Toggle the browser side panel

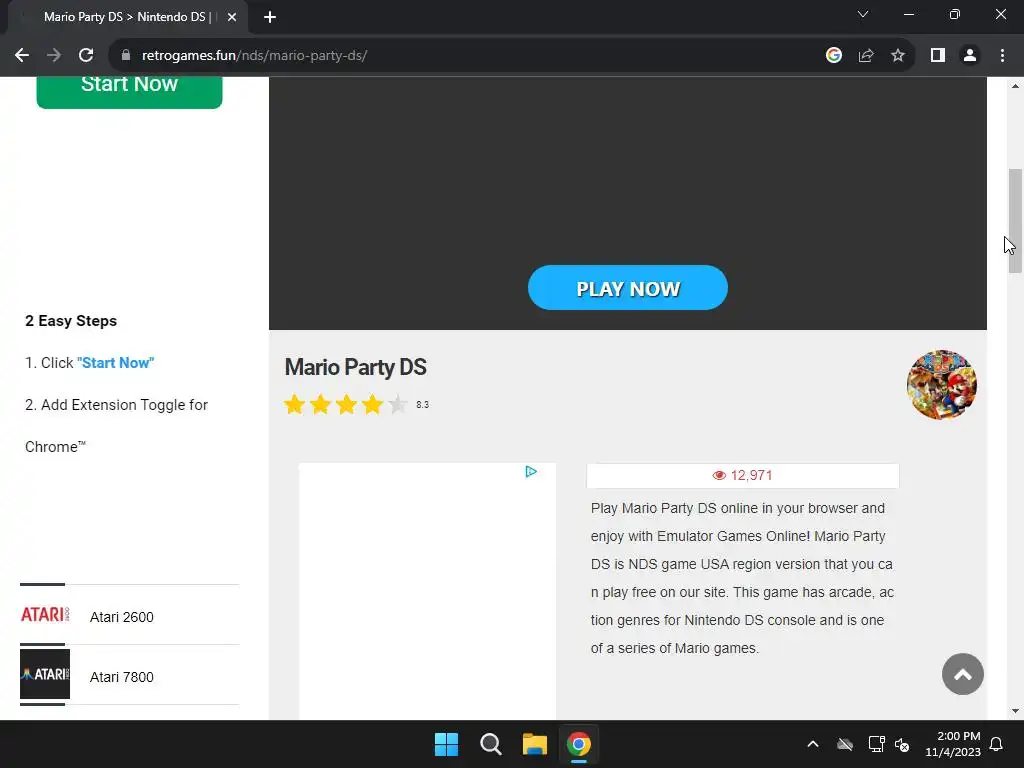[938, 56]
